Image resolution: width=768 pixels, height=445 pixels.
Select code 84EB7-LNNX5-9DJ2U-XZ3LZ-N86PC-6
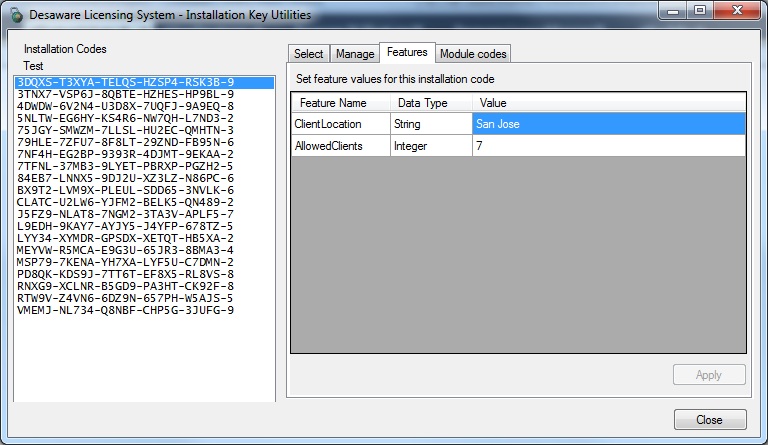[x=144, y=178]
